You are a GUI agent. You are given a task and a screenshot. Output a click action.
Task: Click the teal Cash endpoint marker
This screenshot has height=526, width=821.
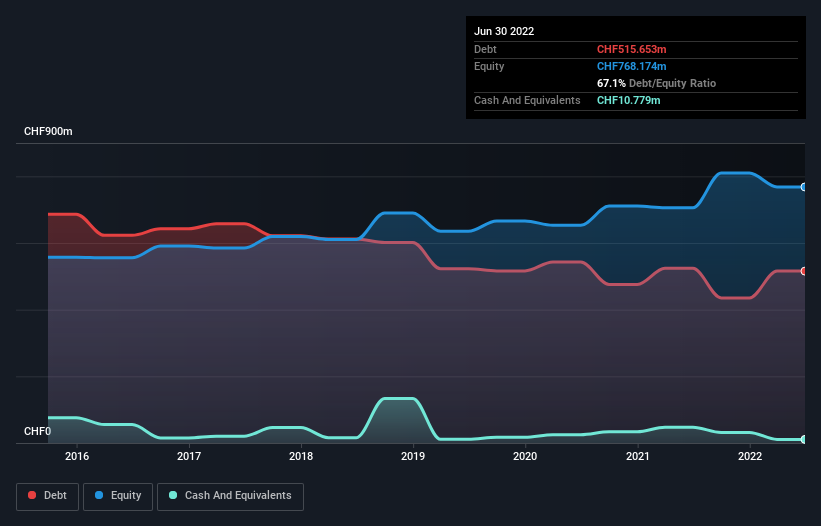click(804, 439)
